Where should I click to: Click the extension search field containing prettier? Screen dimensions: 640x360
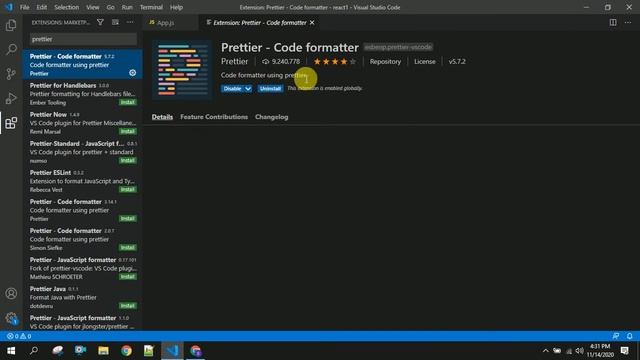tap(83, 39)
